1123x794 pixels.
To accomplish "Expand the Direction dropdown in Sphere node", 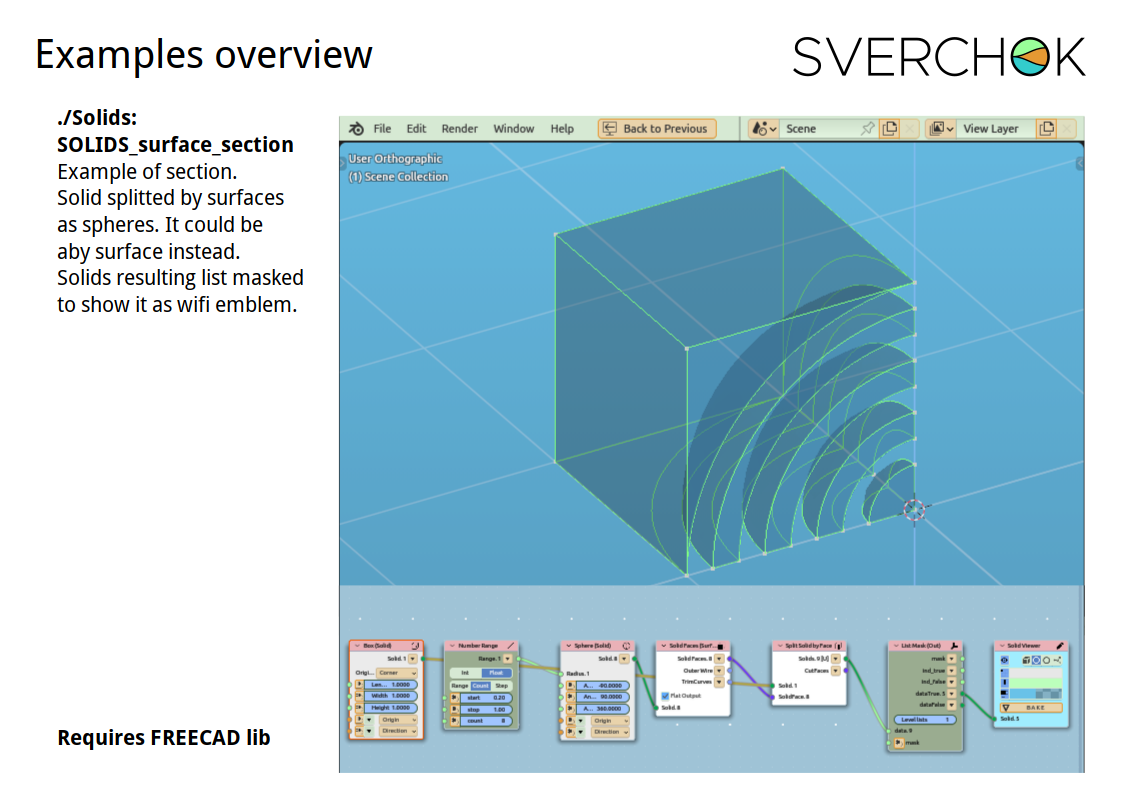I will [x=608, y=732].
